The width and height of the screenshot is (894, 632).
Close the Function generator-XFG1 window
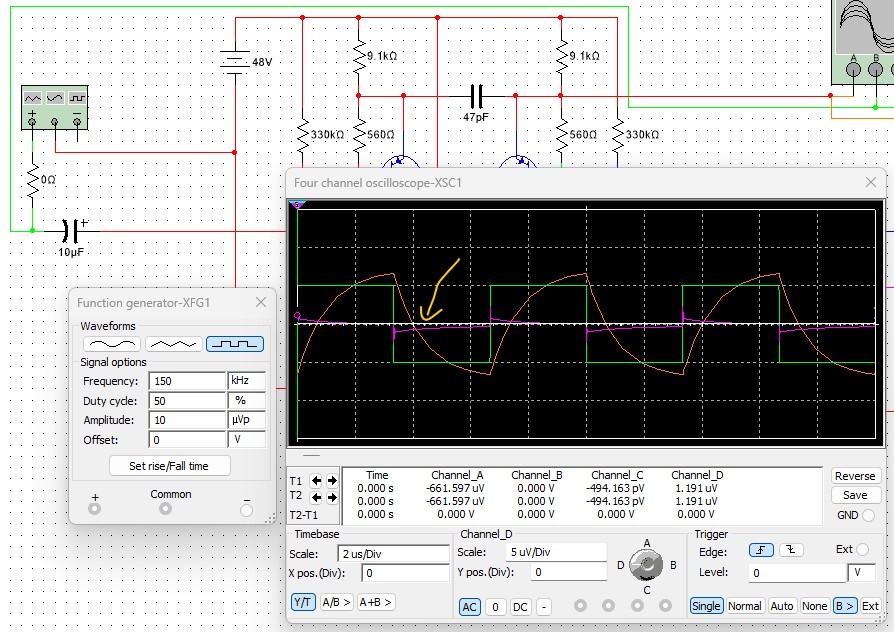pos(261,302)
